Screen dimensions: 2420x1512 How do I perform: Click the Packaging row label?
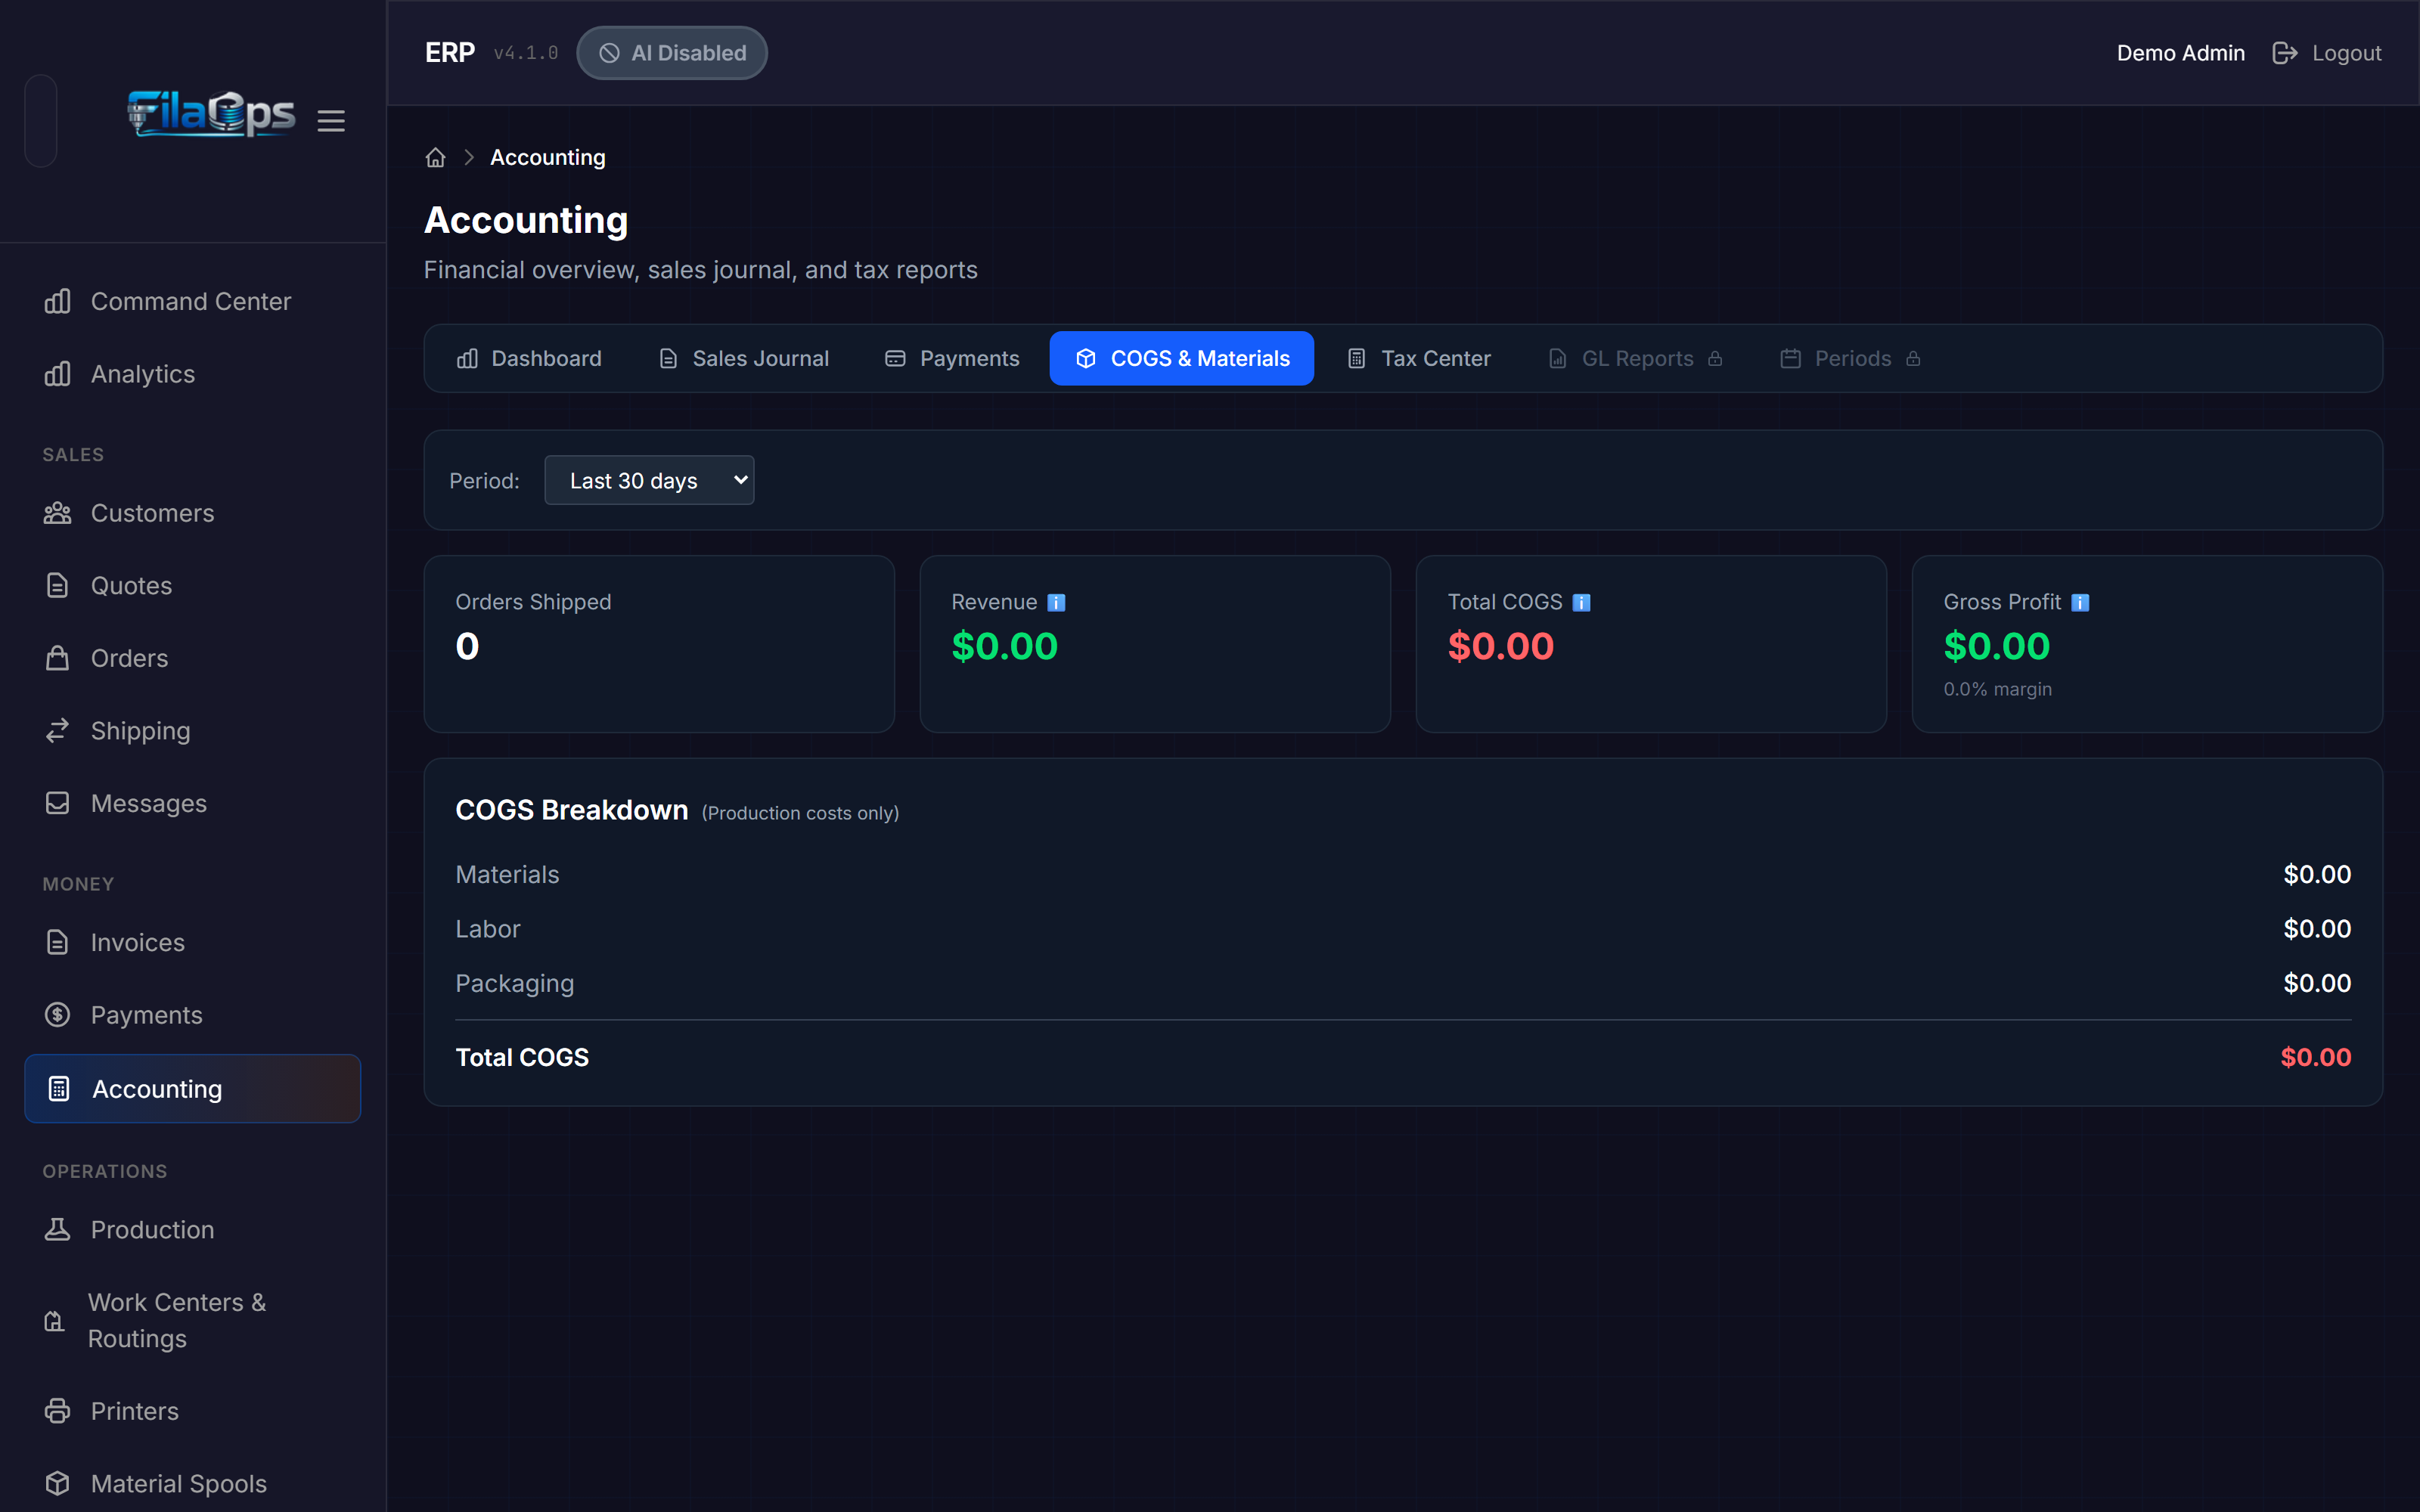click(515, 984)
